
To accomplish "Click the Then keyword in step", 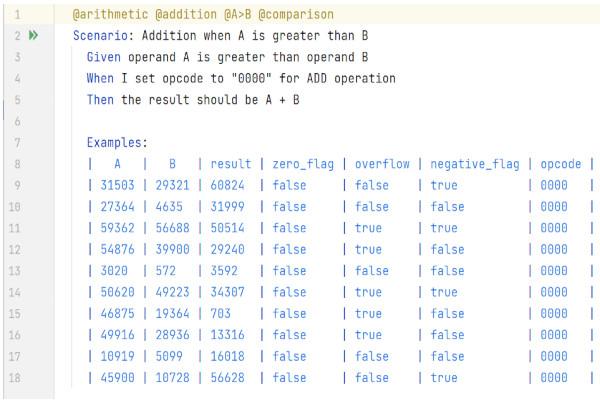I will click(x=100, y=99).
